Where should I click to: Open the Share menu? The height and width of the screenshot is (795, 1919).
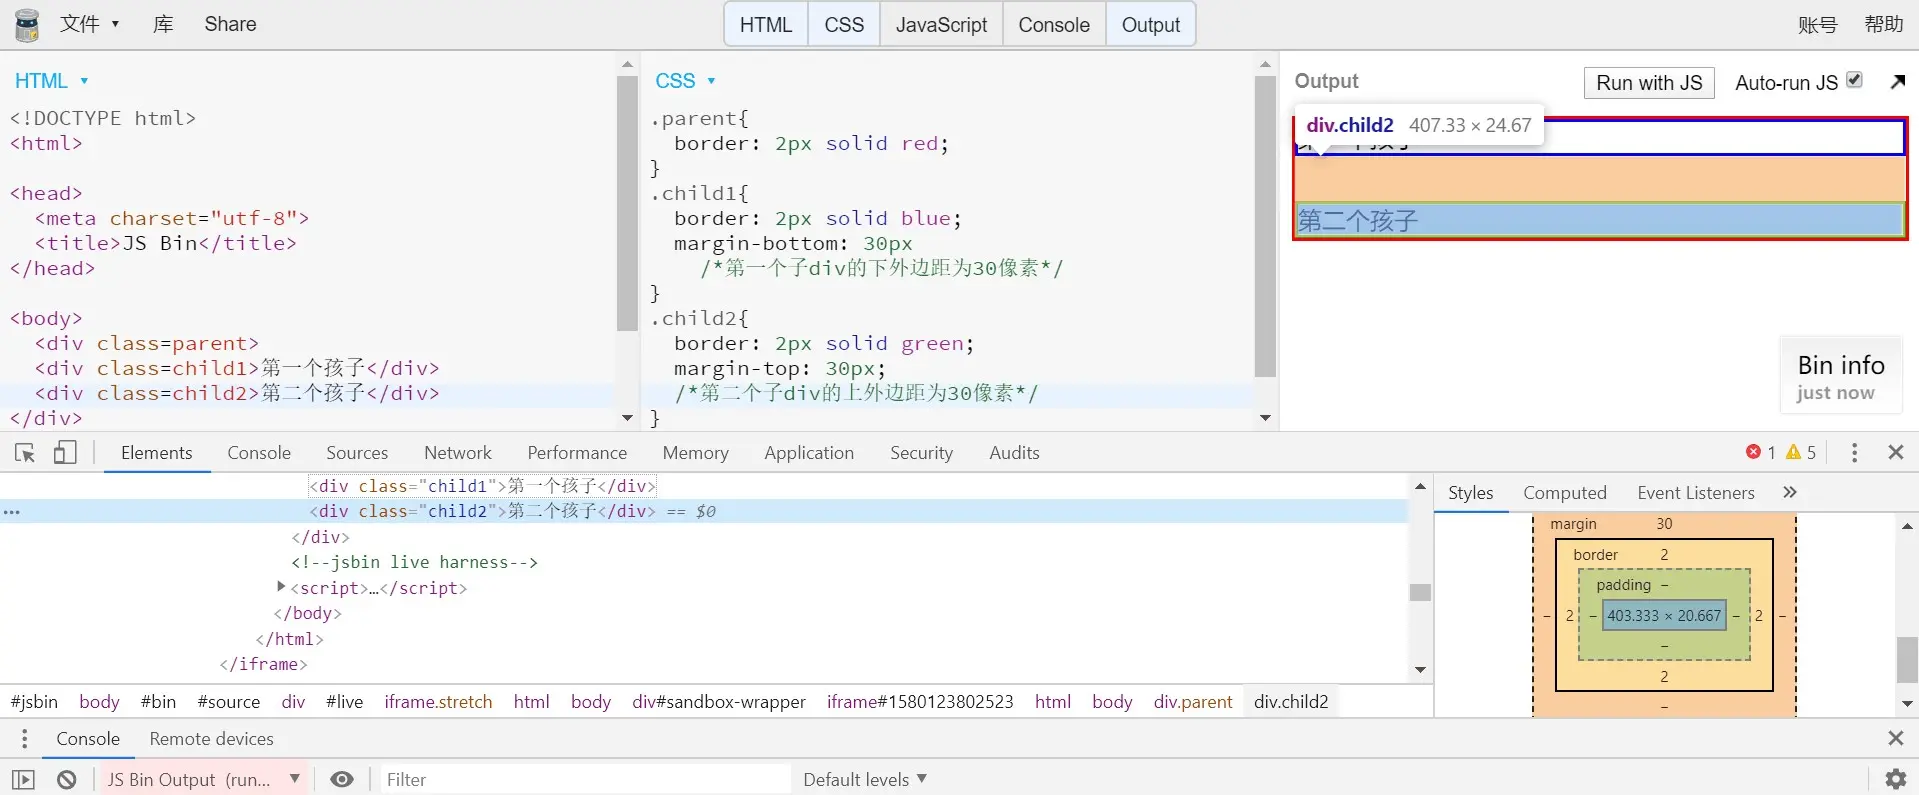[x=230, y=24]
